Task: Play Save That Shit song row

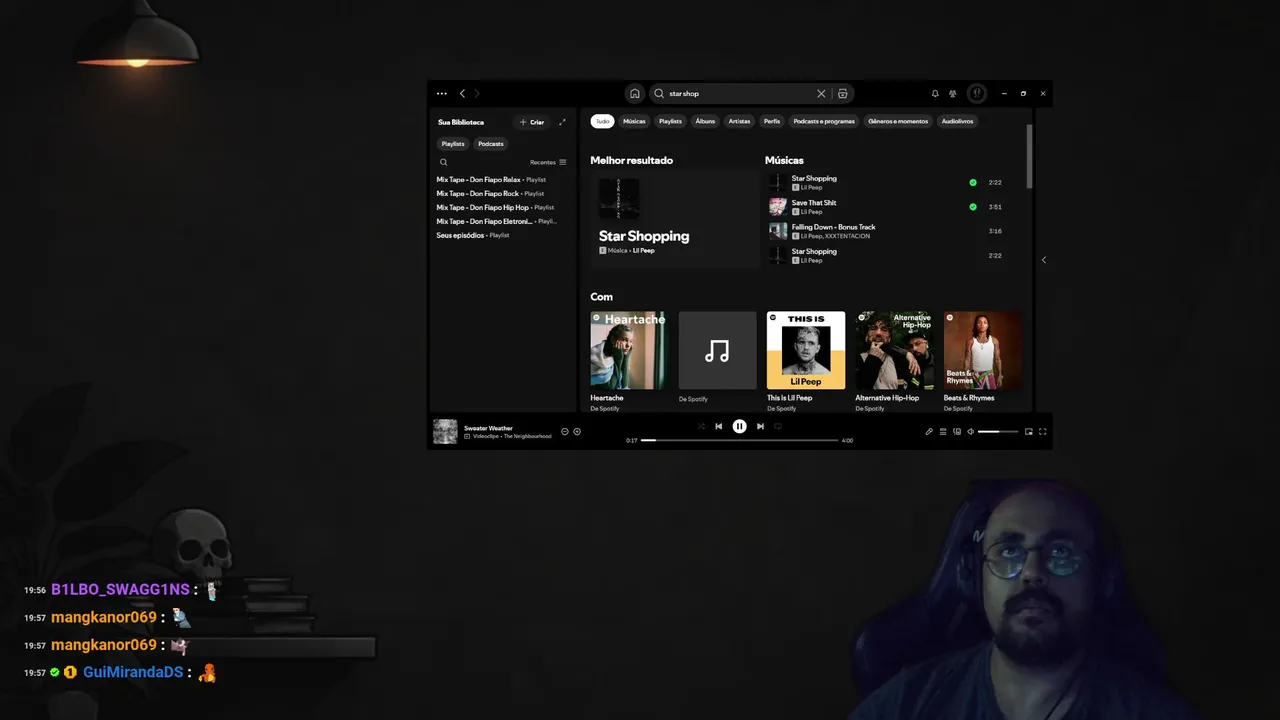Action: point(888,207)
